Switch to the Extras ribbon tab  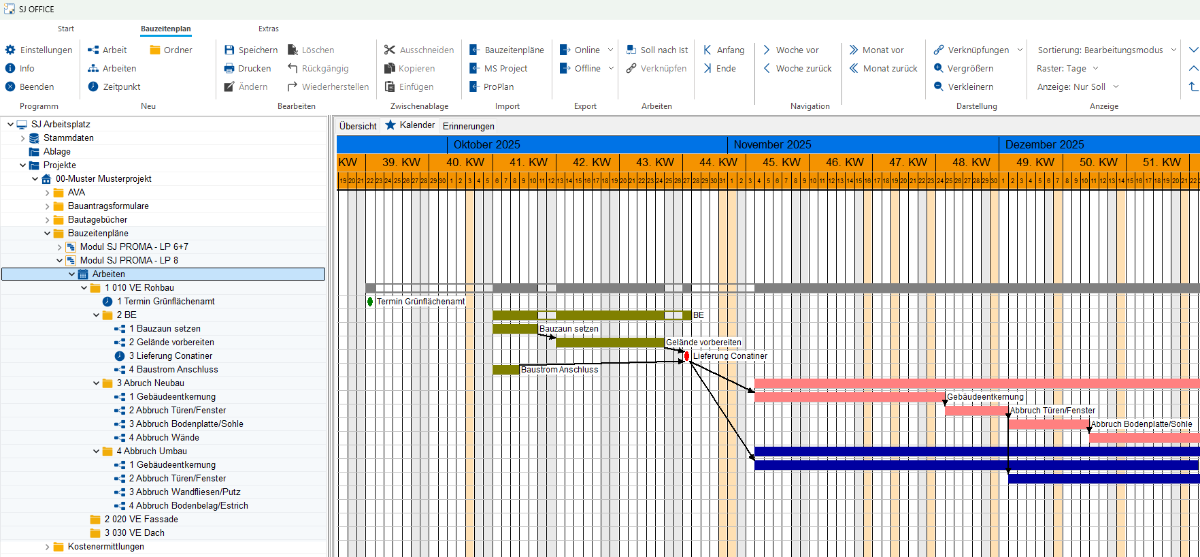[268, 28]
